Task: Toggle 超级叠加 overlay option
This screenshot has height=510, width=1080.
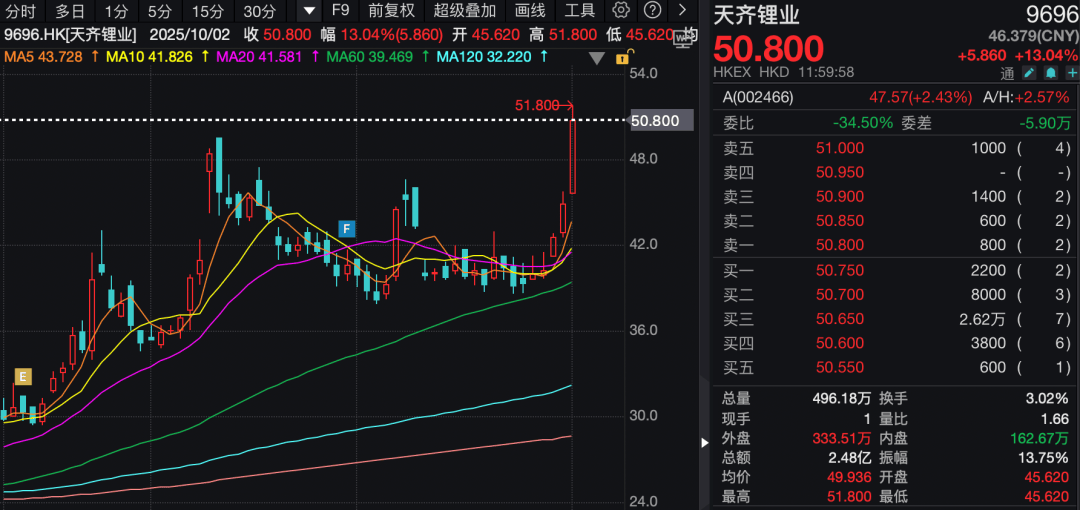Action: click(464, 11)
